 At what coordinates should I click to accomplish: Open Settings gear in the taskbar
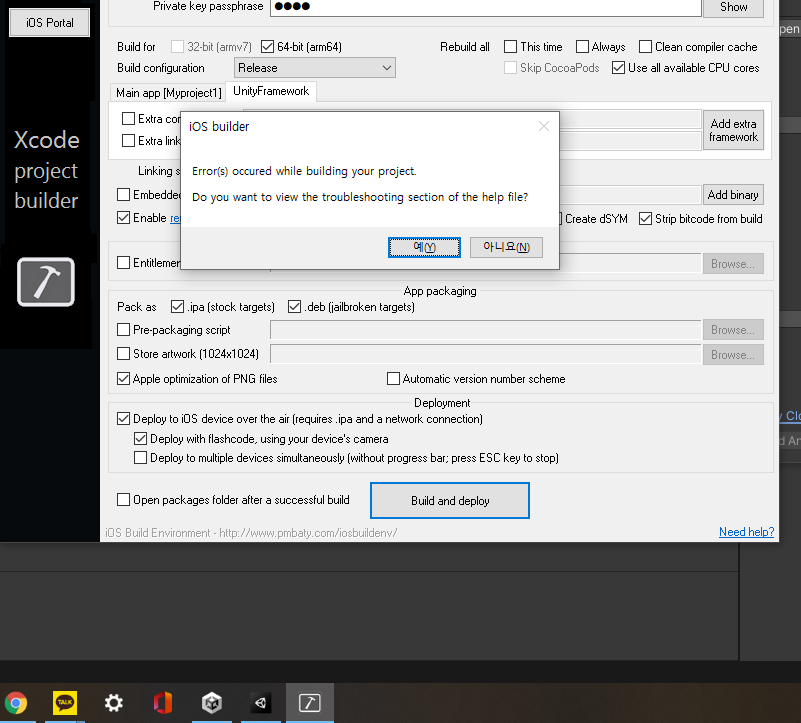click(113, 703)
